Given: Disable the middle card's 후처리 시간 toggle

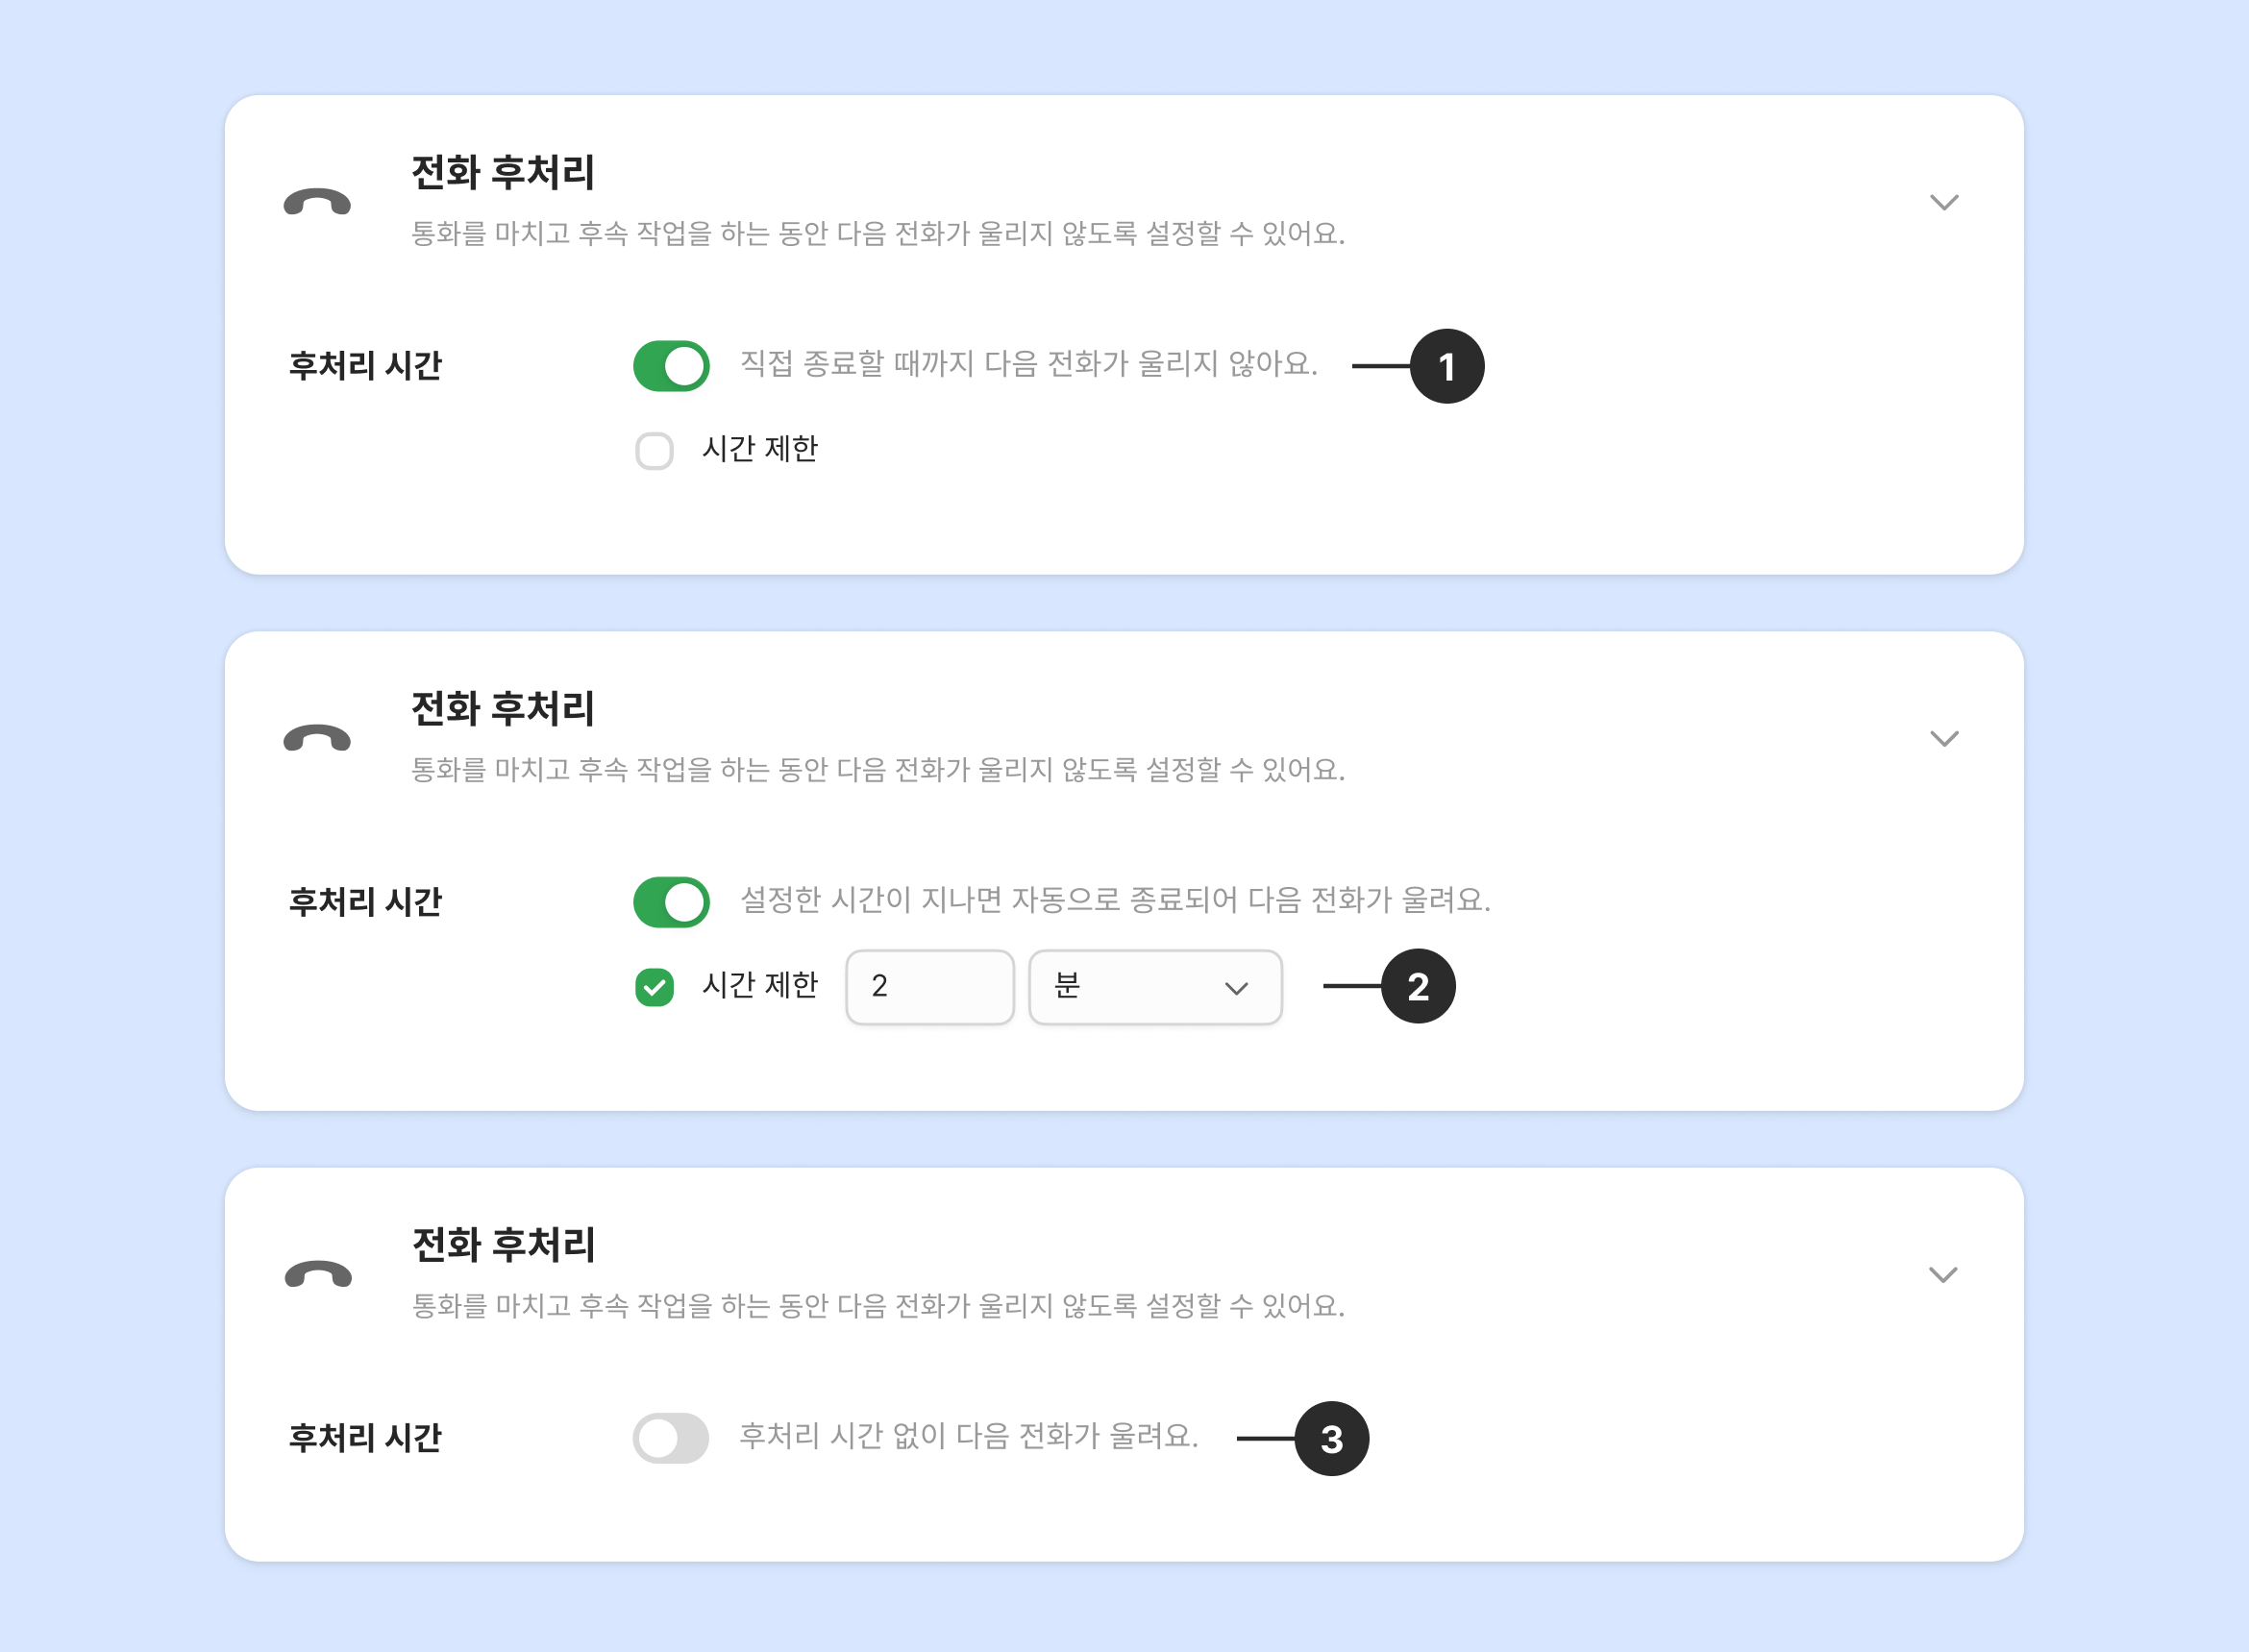Looking at the screenshot, I should [671, 902].
